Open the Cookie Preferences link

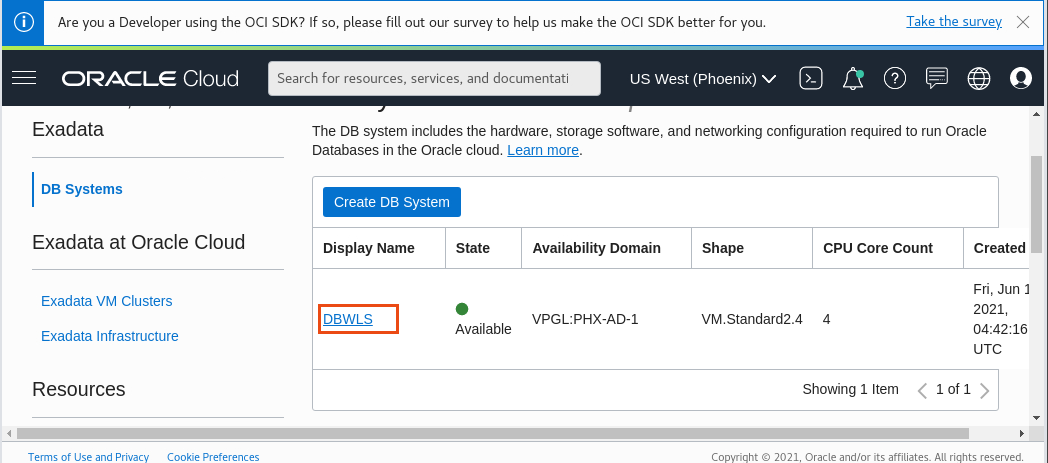coord(213,457)
